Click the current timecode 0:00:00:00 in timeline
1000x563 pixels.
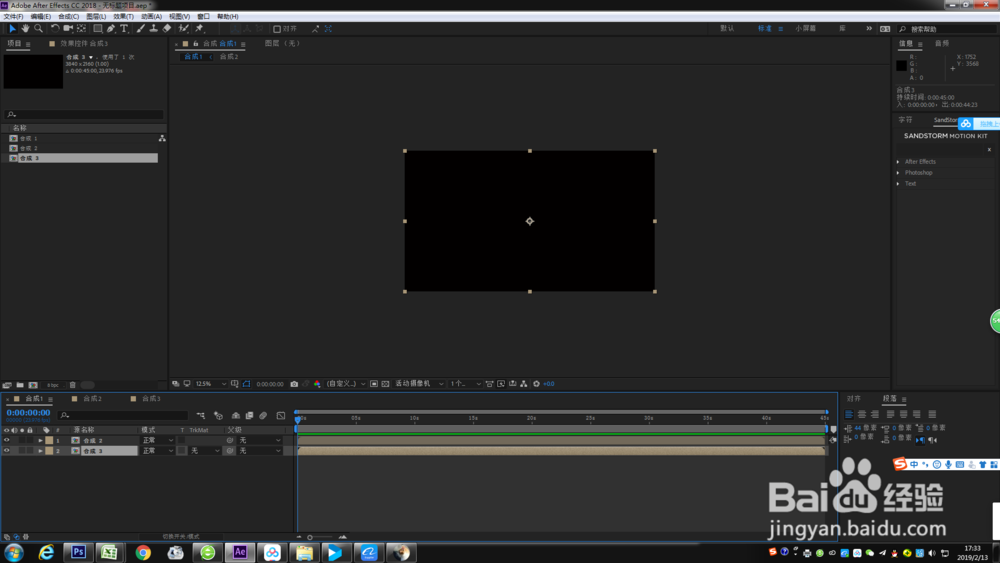point(28,413)
